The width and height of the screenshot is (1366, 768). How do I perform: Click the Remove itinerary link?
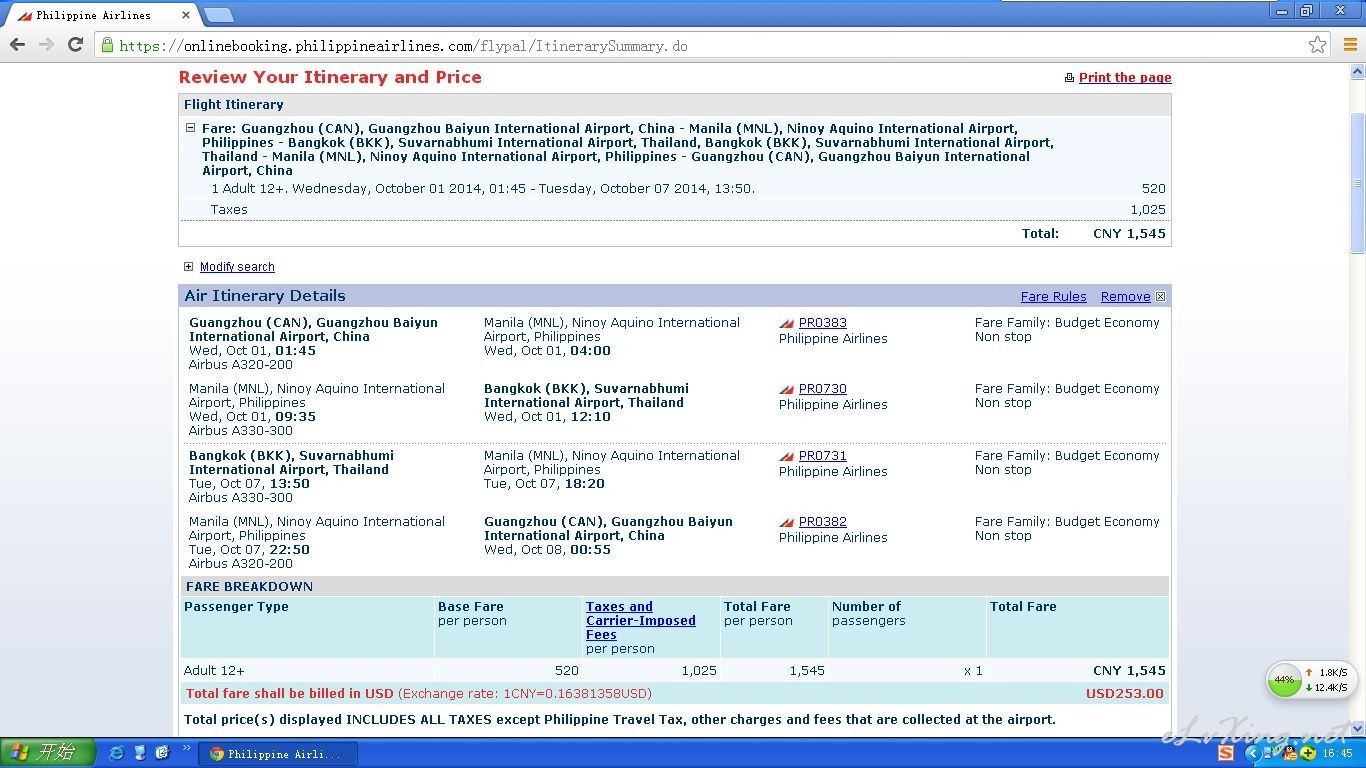(x=1125, y=297)
